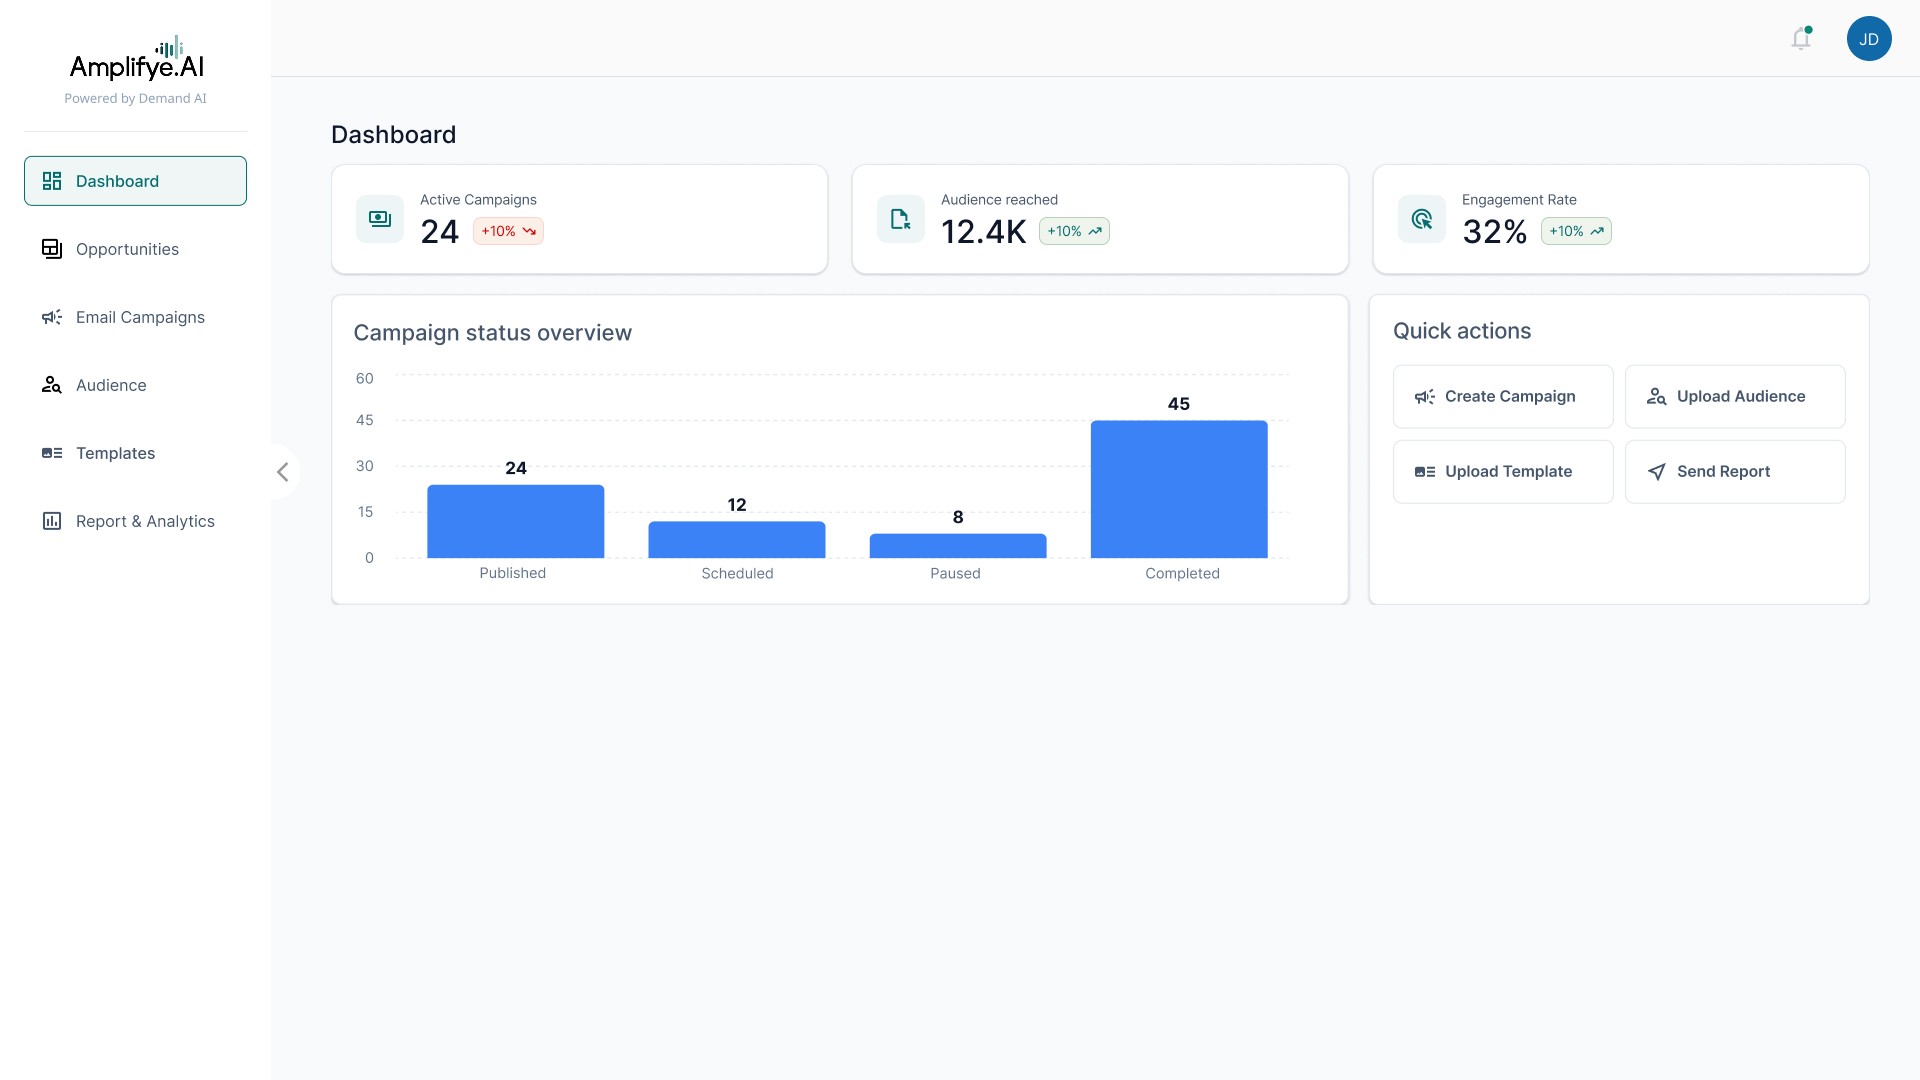This screenshot has height=1080, width=1920.
Task: Click the Report & Analytics chart icon
Action: tap(52, 521)
